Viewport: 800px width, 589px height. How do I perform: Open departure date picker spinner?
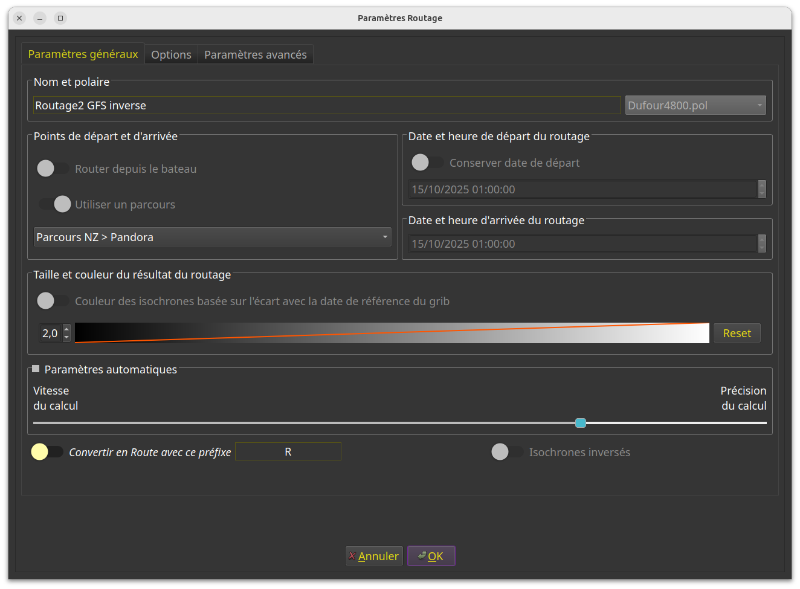[x=762, y=189]
